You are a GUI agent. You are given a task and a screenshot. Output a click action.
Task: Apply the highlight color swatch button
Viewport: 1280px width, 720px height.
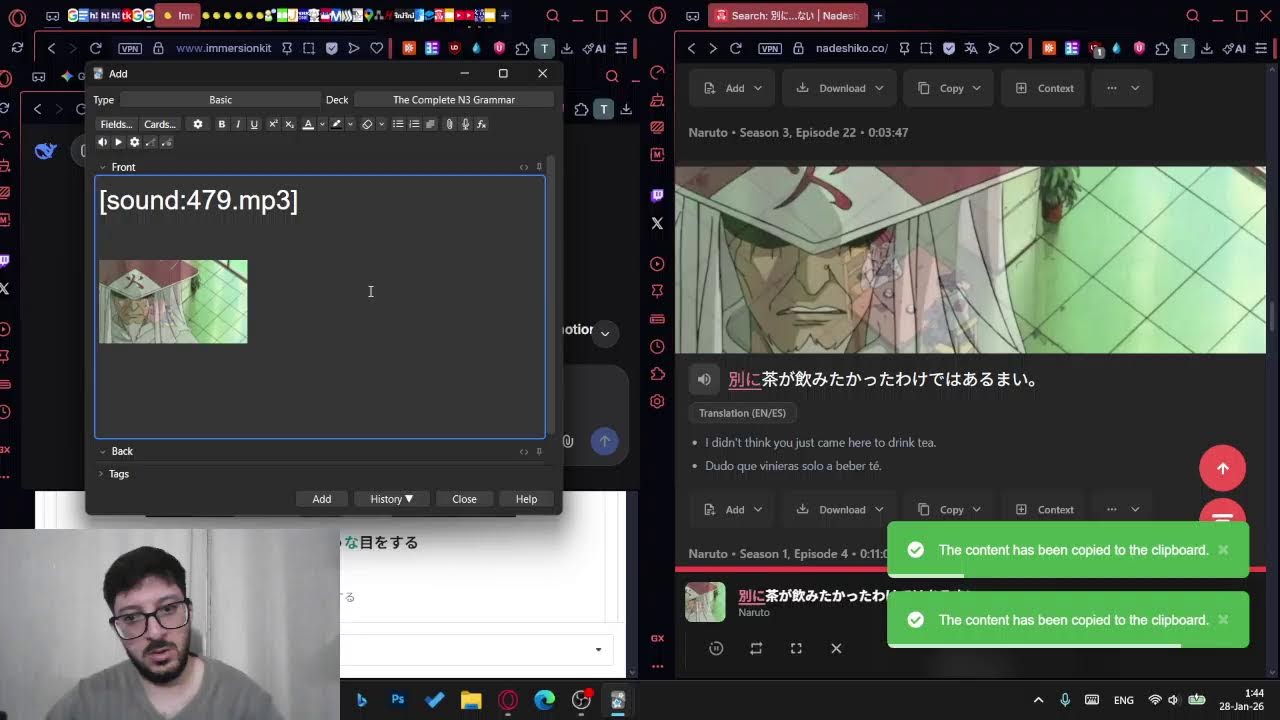coord(336,124)
